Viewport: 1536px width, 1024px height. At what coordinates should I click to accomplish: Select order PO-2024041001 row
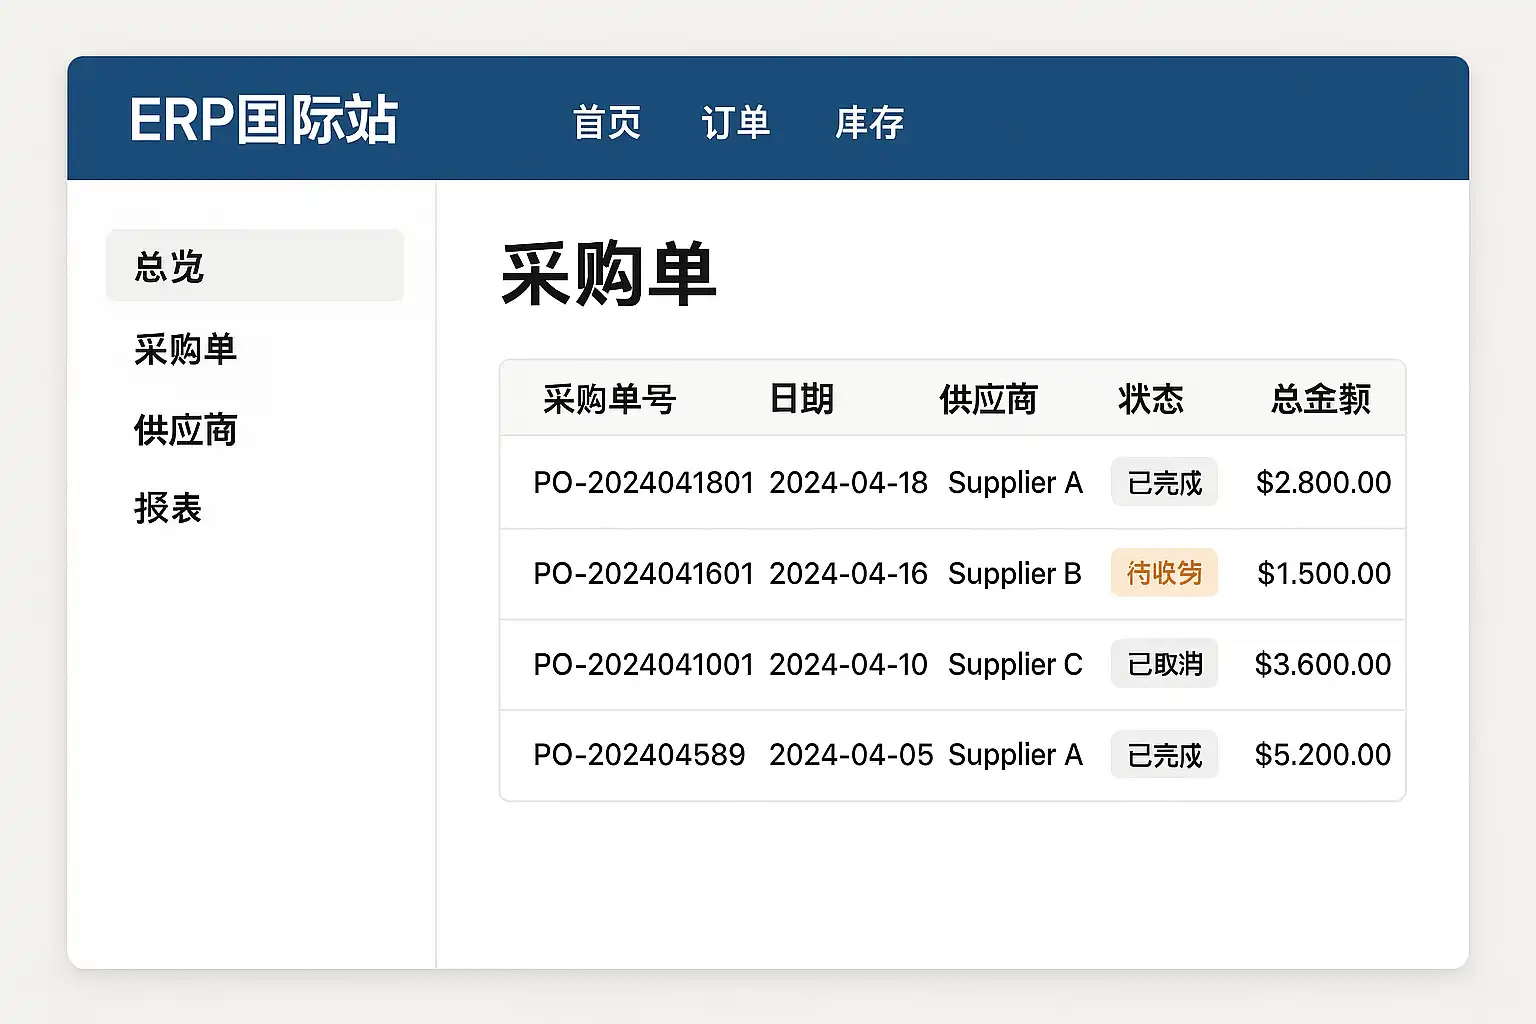[x=643, y=665]
